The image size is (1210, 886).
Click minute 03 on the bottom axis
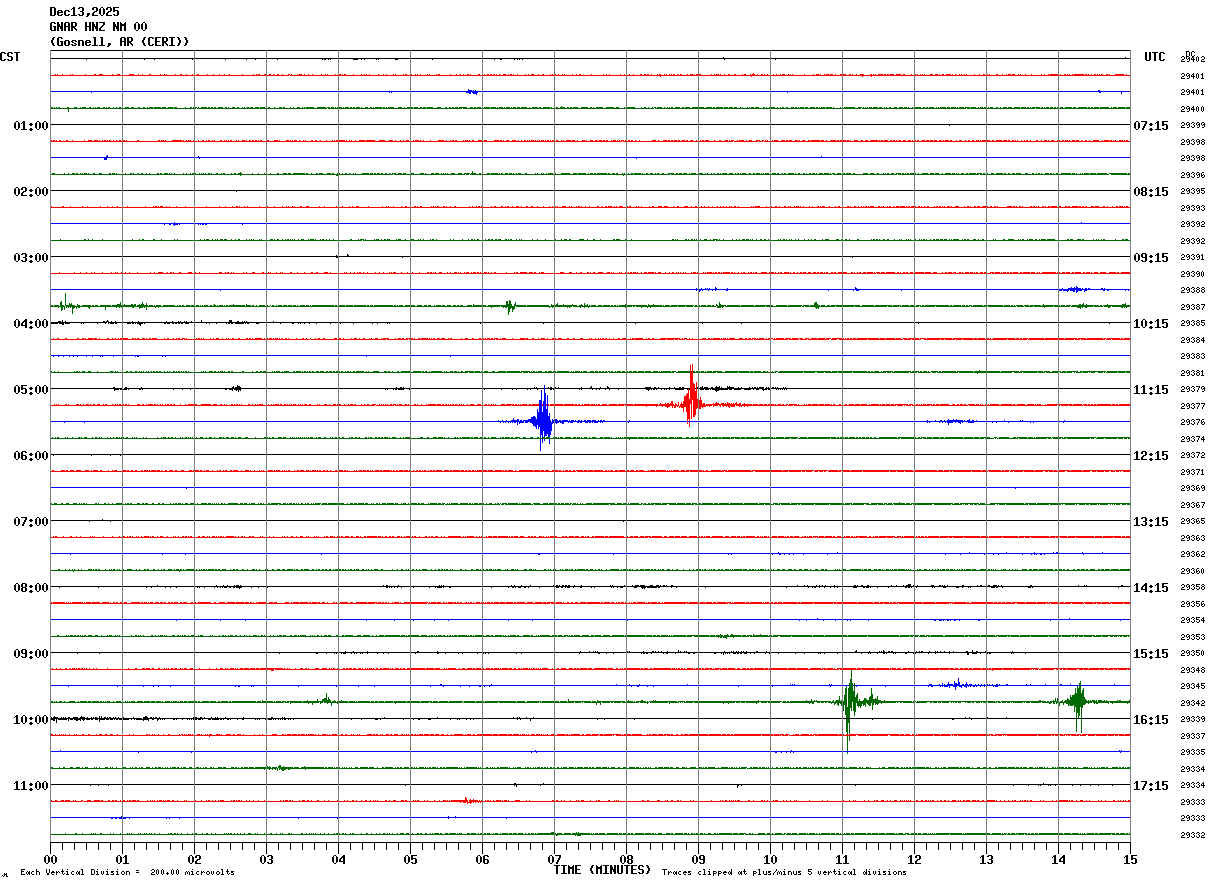(266, 859)
